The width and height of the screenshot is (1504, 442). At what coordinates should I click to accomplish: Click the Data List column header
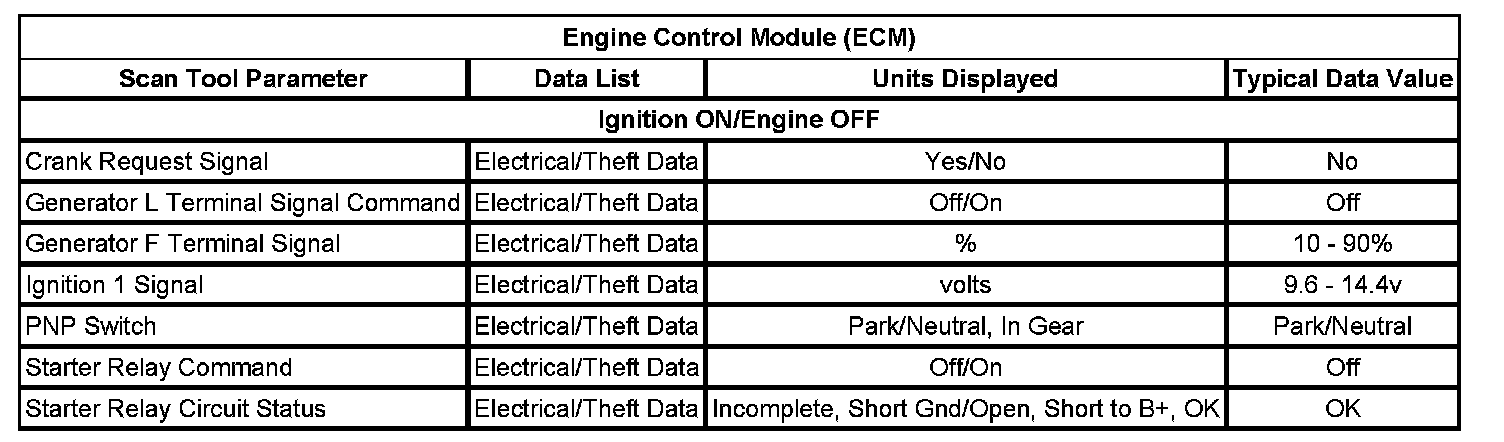(586, 78)
